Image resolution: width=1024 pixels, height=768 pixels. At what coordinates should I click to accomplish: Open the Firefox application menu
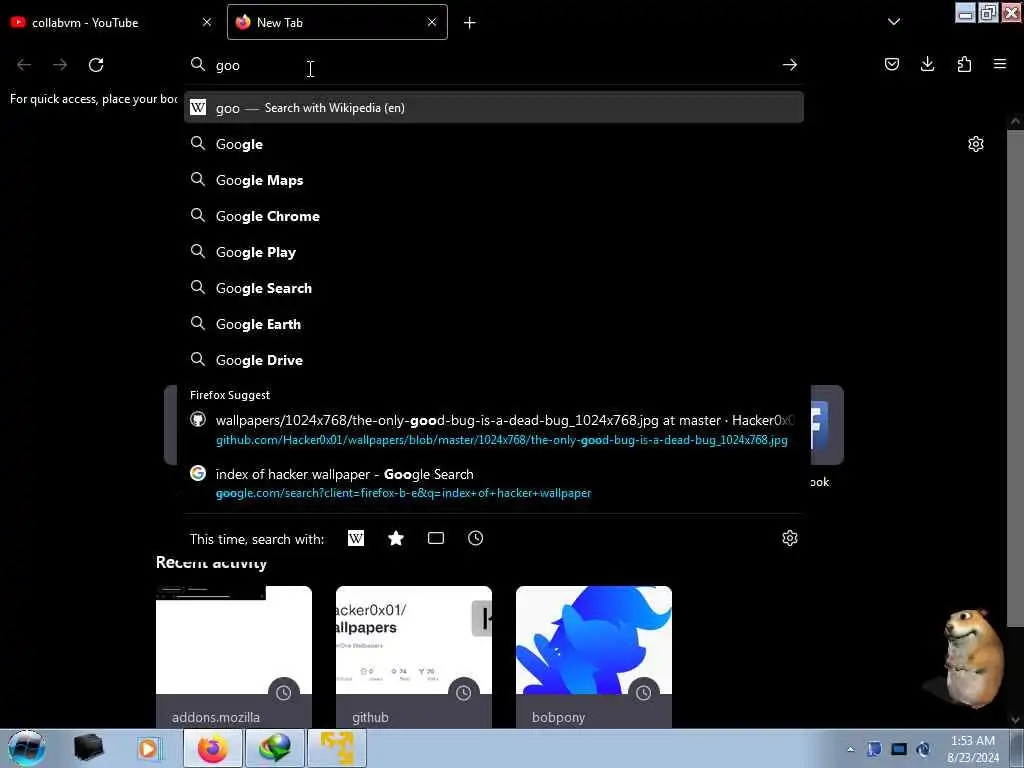click(1000, 64)
